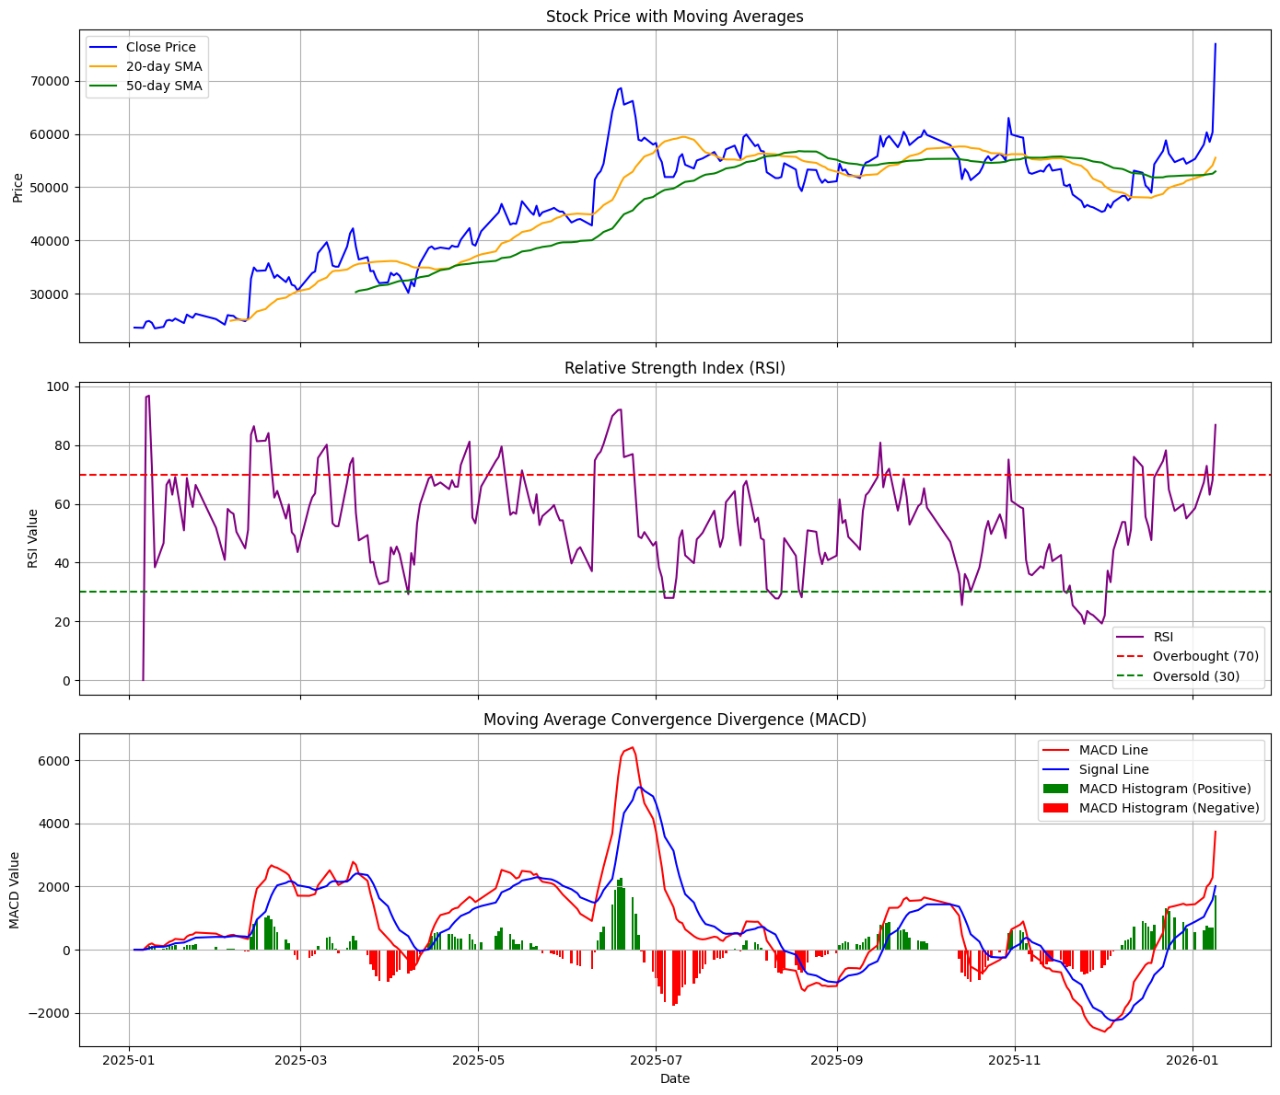Click the Relative Strength Index (RSI) title

674,368
